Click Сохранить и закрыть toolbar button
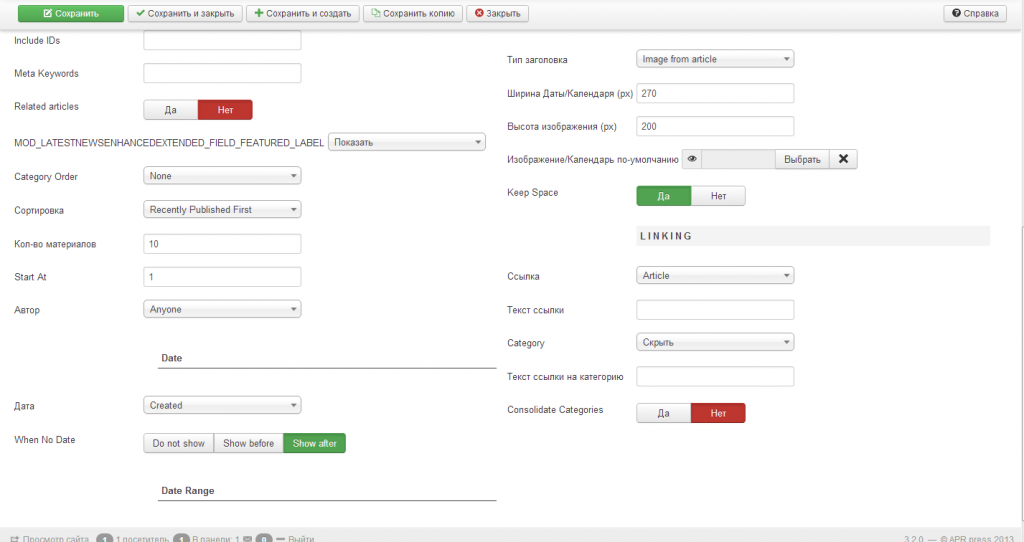This screenshot has width=1024, height=542. (186, 14)
